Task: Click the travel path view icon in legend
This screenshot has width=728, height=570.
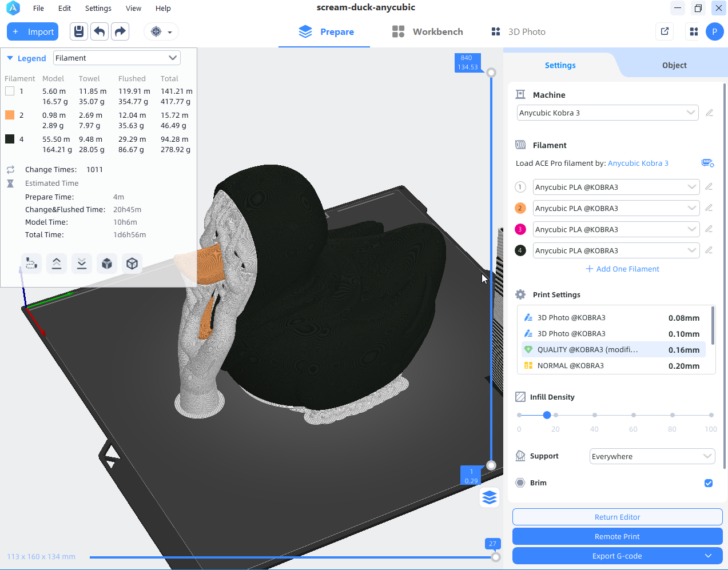Action: click(32, 264)
